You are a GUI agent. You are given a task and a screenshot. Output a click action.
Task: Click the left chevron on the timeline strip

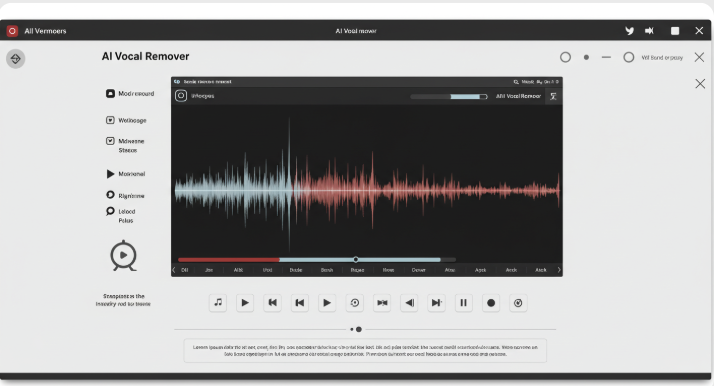click(x=174, y=270)
